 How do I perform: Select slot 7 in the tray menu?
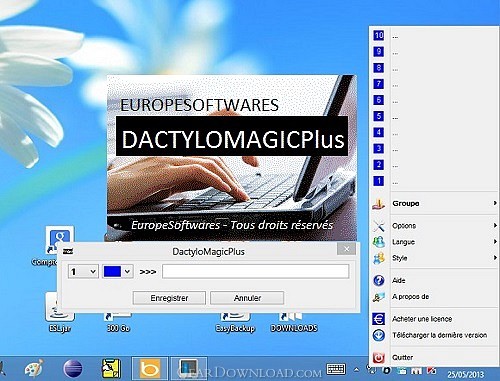pos(433,84)
